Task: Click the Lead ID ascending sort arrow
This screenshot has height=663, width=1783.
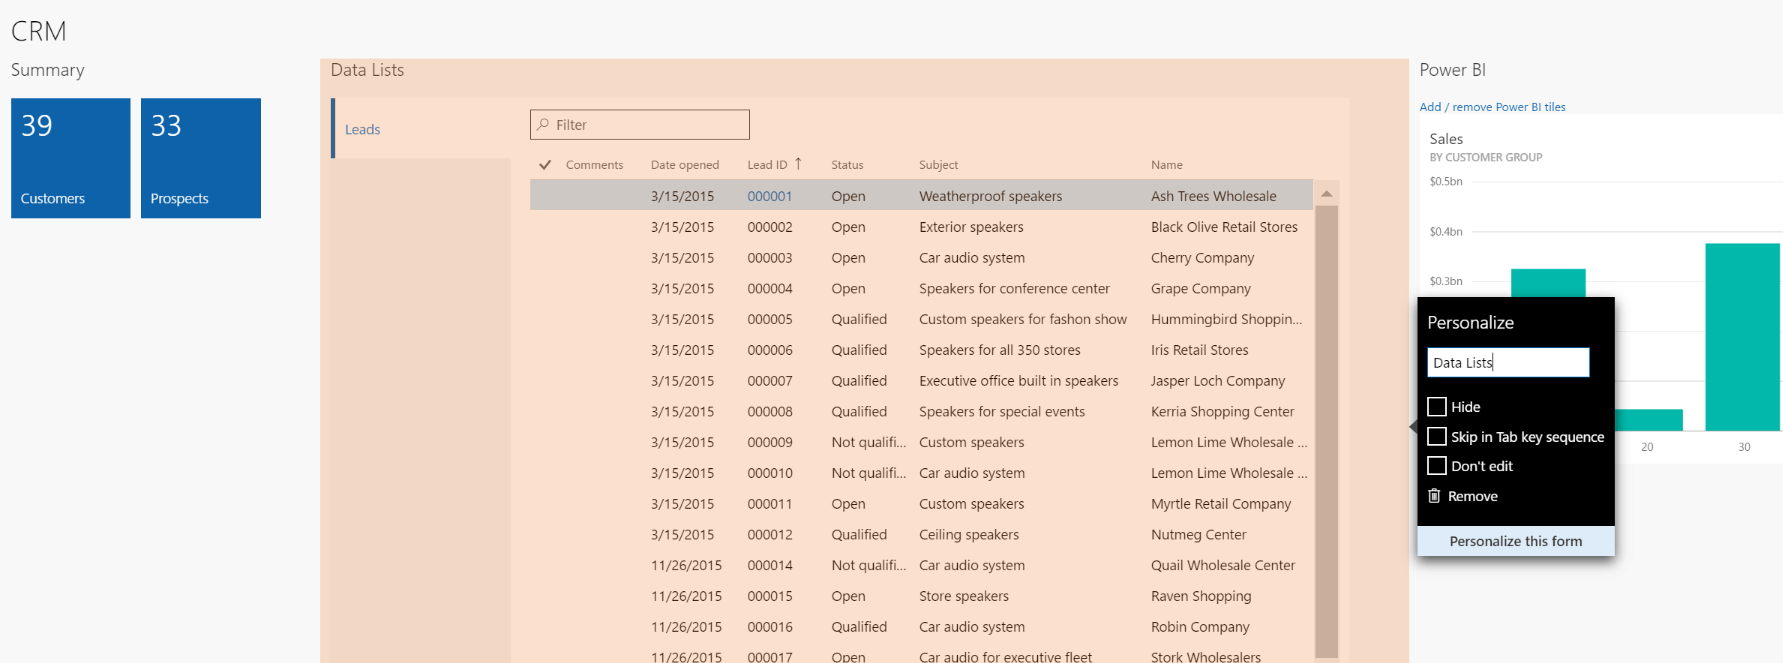Action: 798,164
